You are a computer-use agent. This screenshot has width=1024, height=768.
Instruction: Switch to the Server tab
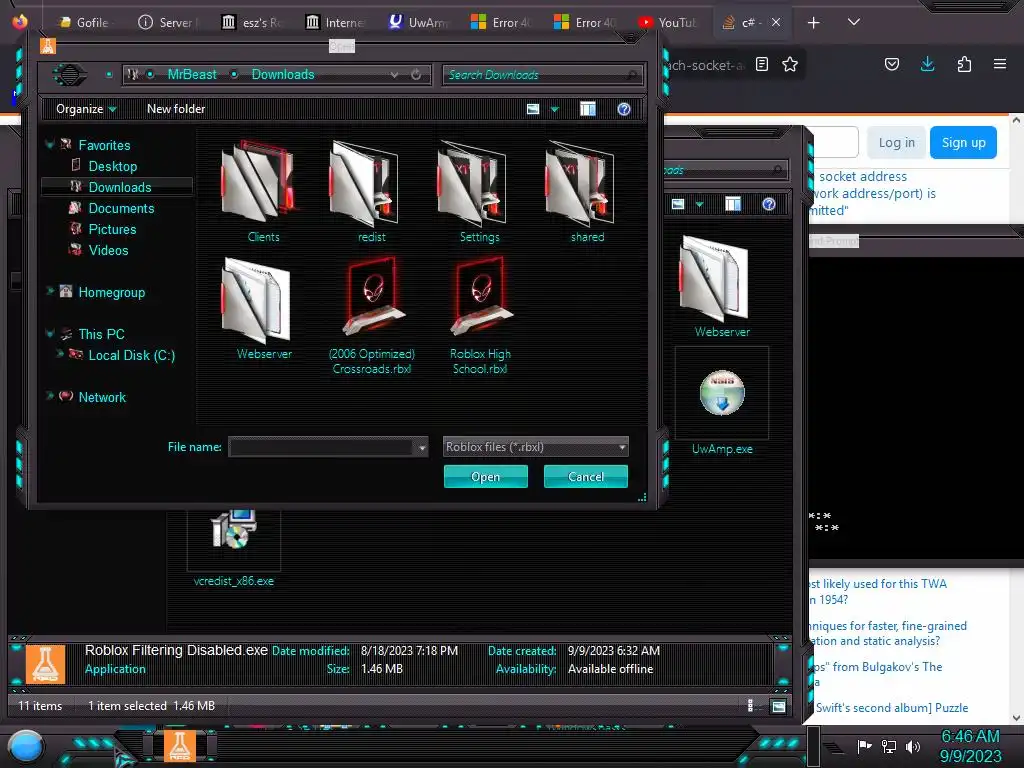[x=167, y=22]
